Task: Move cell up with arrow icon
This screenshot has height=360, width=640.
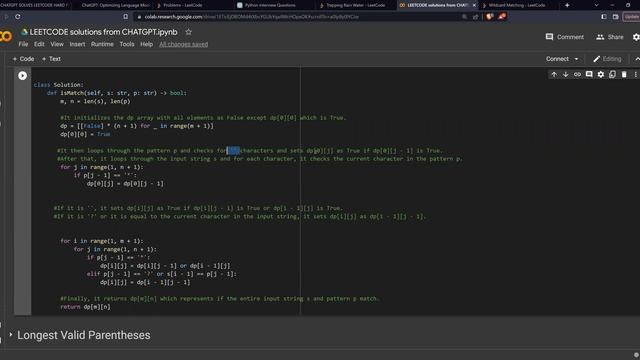Action: [554, 74]
